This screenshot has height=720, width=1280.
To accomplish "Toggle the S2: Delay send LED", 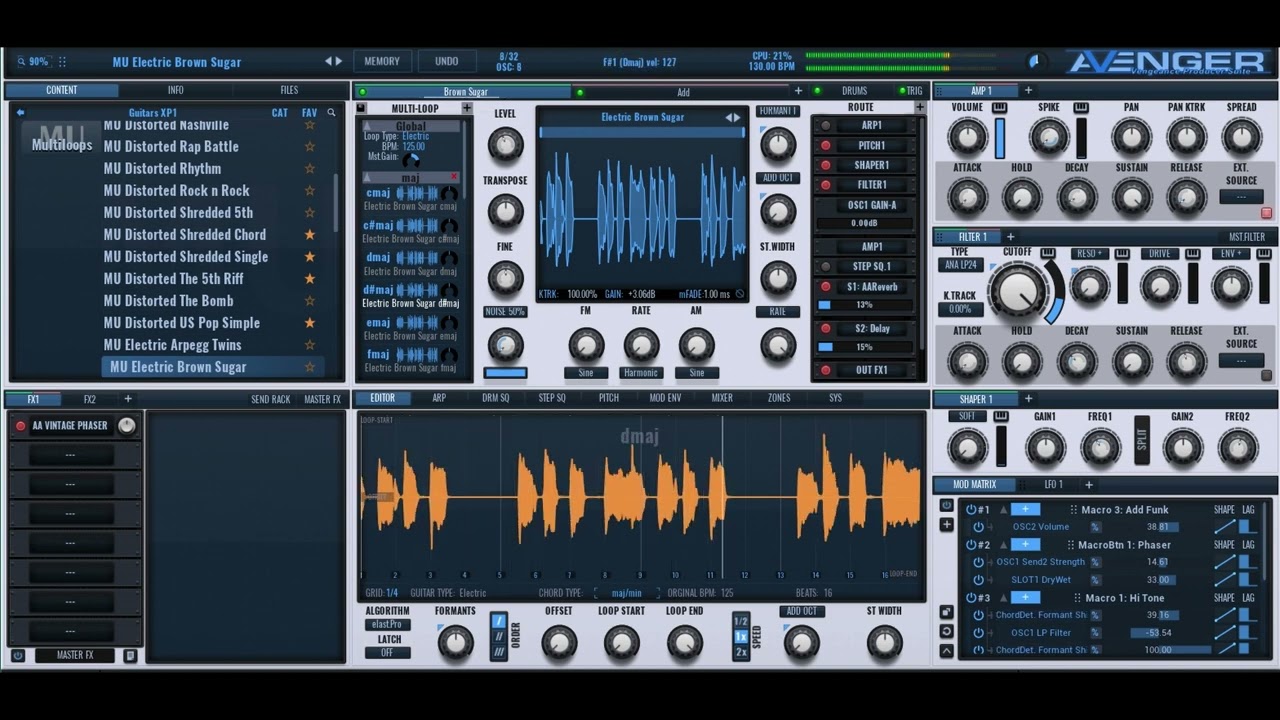I will (x=826, y=328).
